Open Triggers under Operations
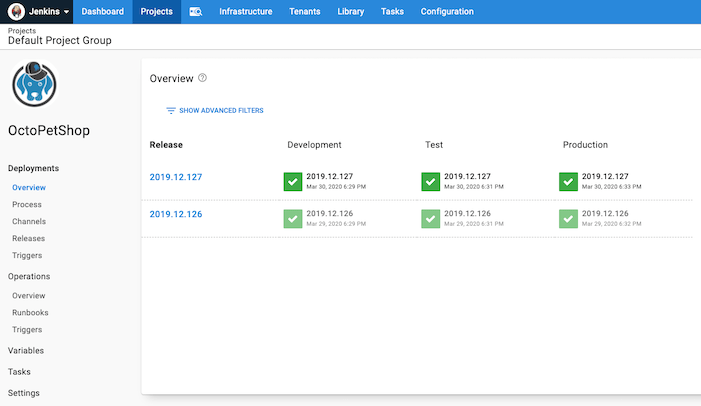Viewport: 701px width, 406px height. pos(27,330)
